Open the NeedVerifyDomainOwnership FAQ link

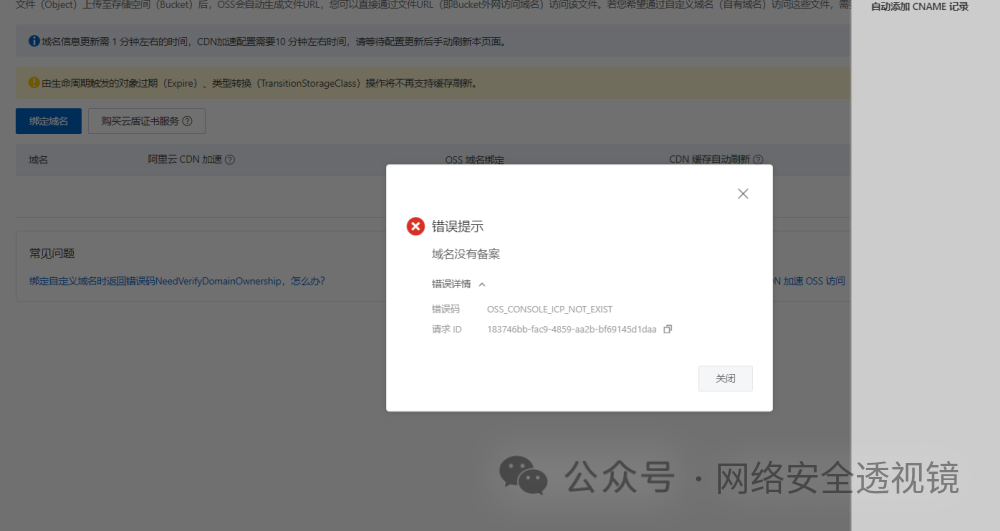pos(177,281)
